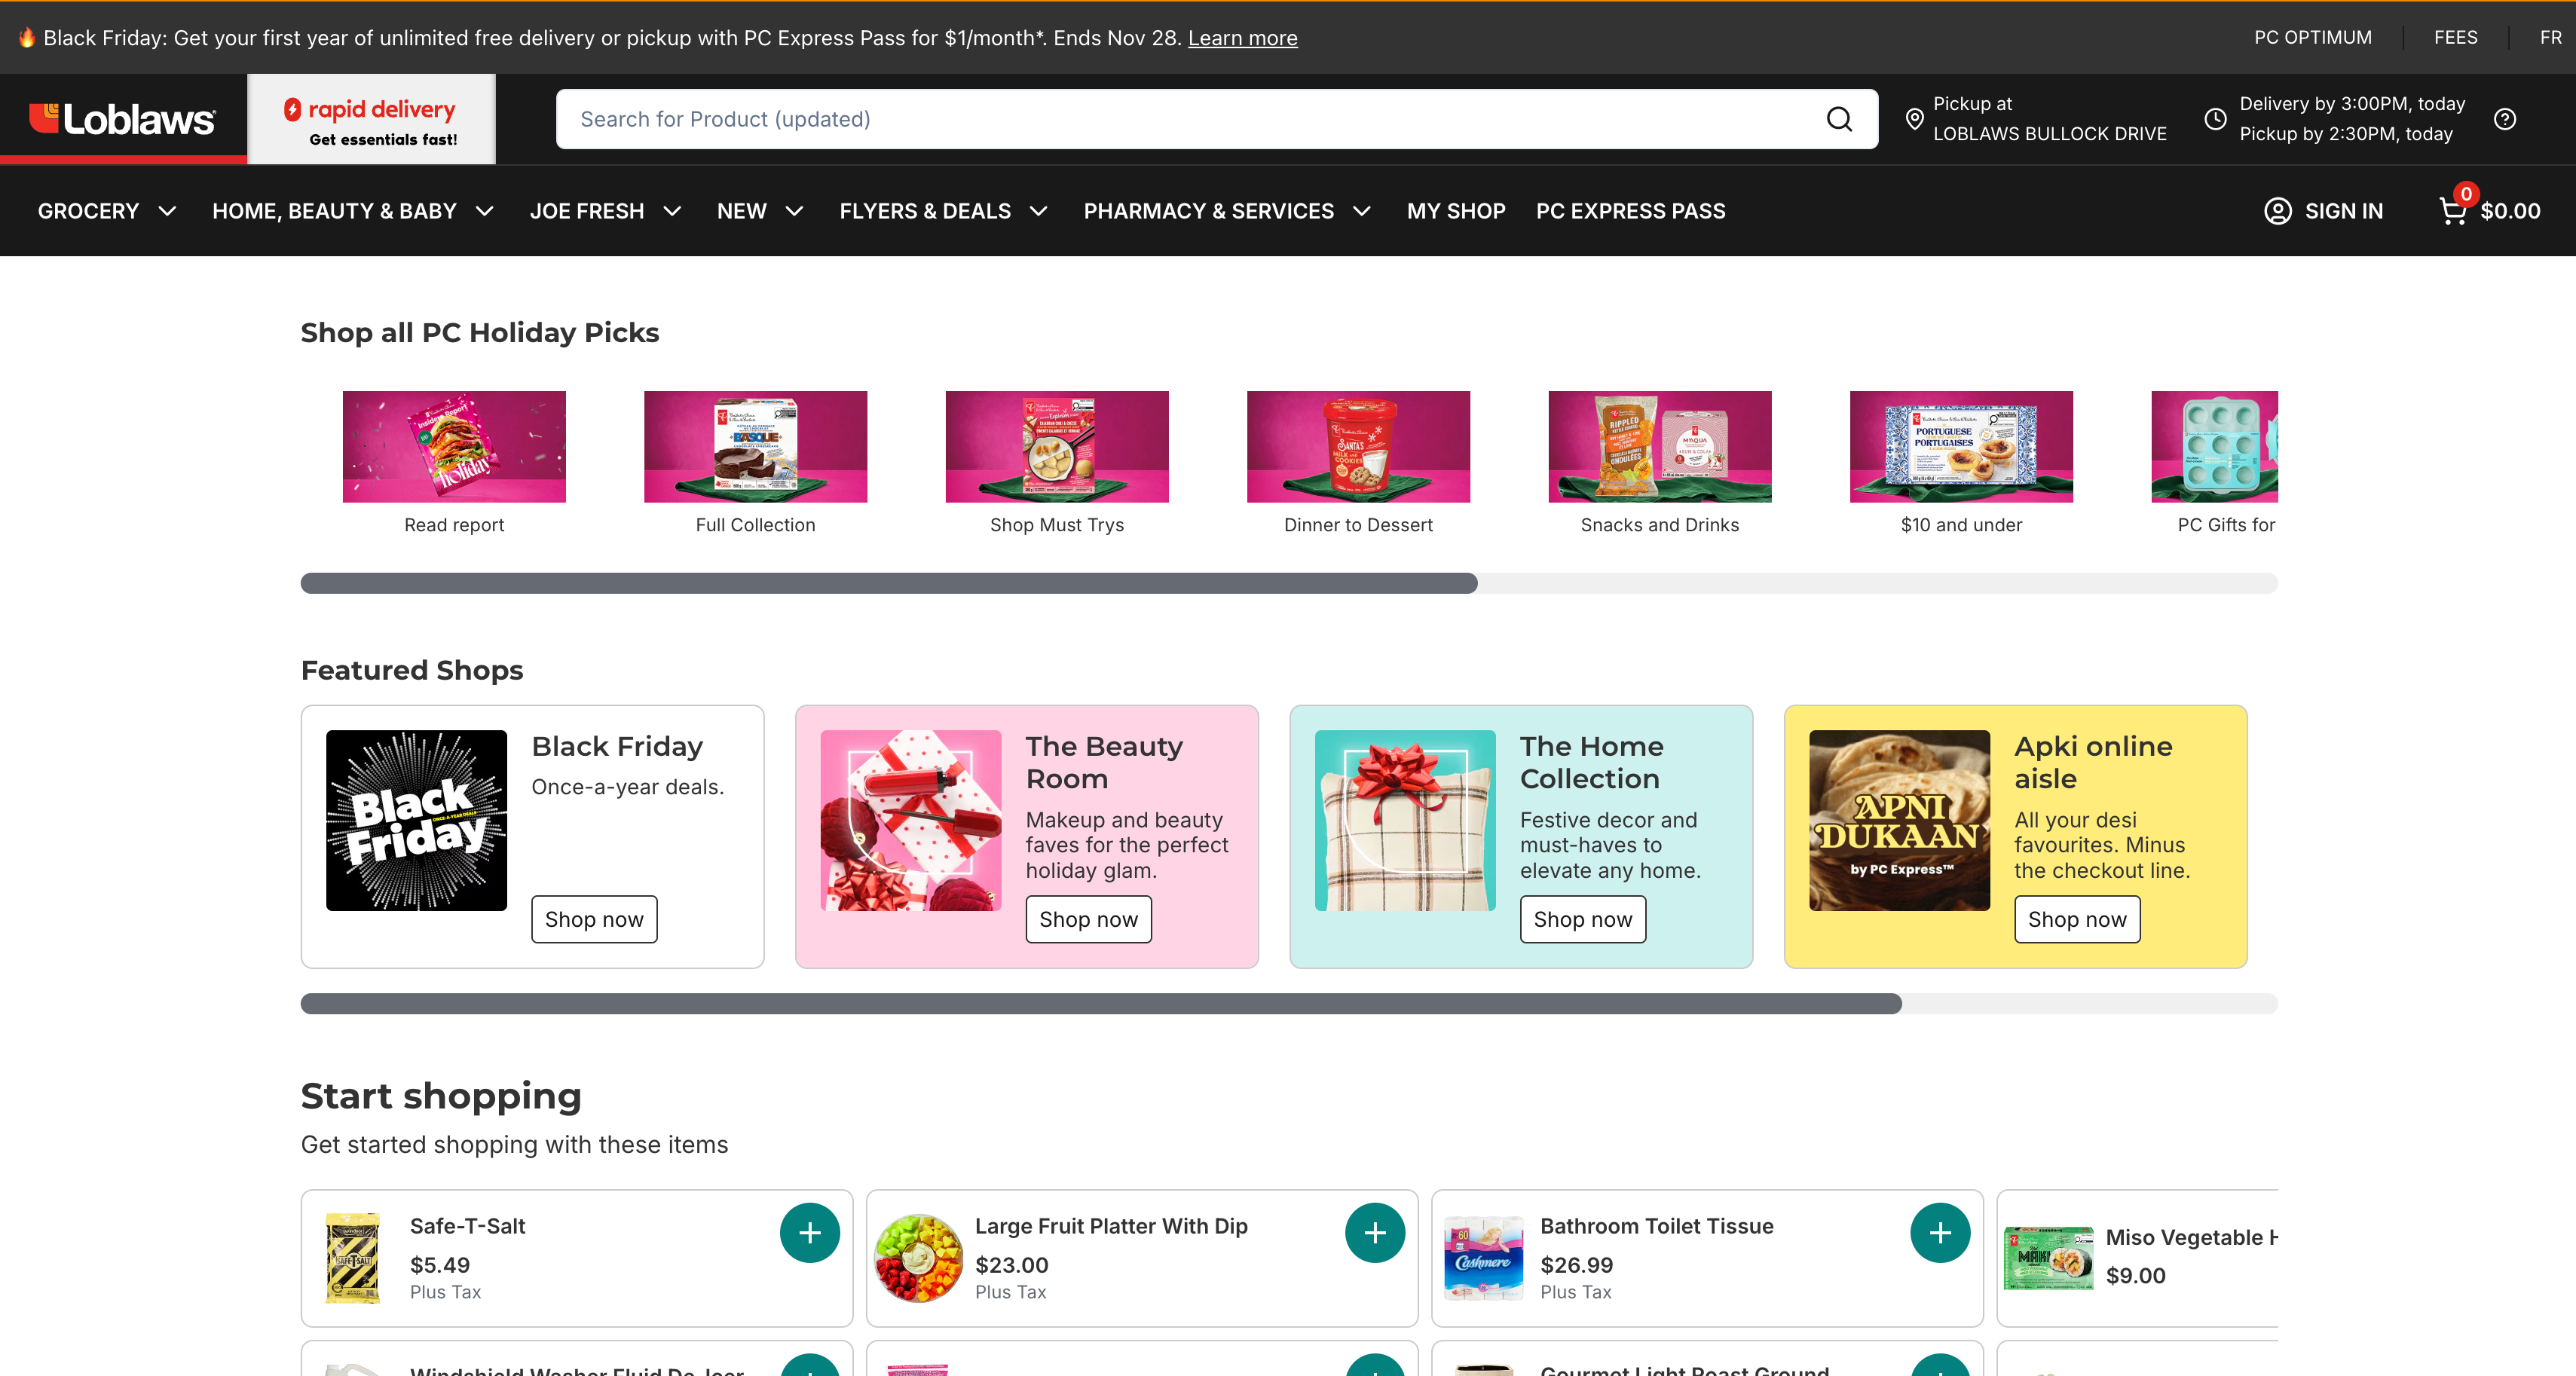The height and width of the screenshot is (1376, 2576).
Task: Click PC Optimum link
Action: click(x=2313, y=37)
